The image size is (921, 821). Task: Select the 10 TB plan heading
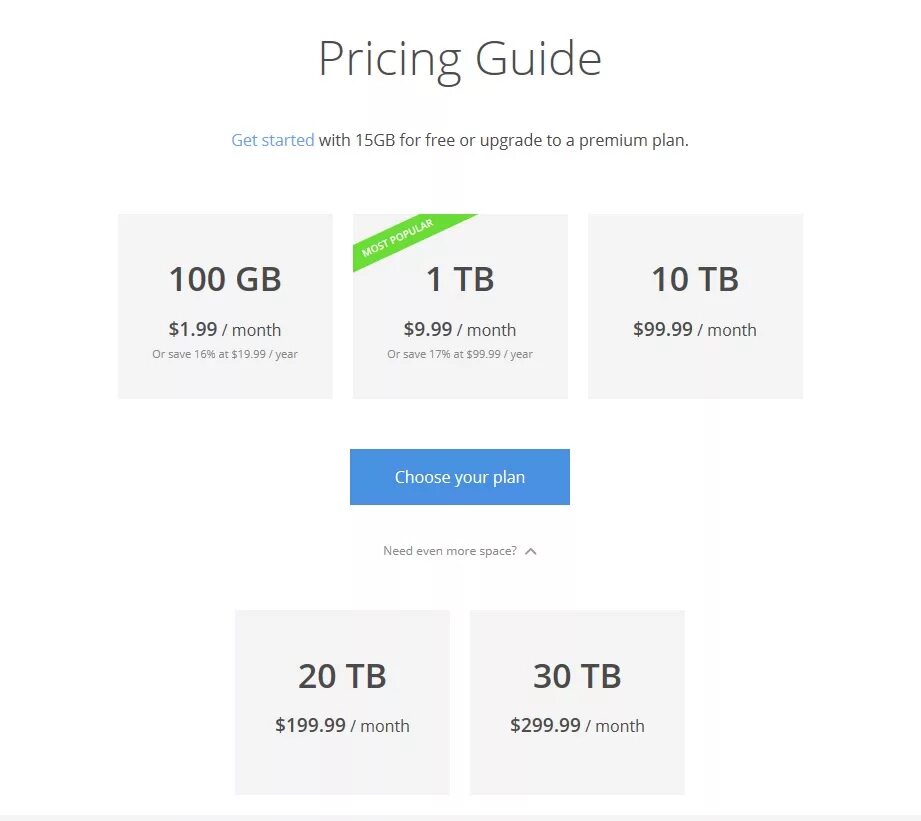(695, 279)
